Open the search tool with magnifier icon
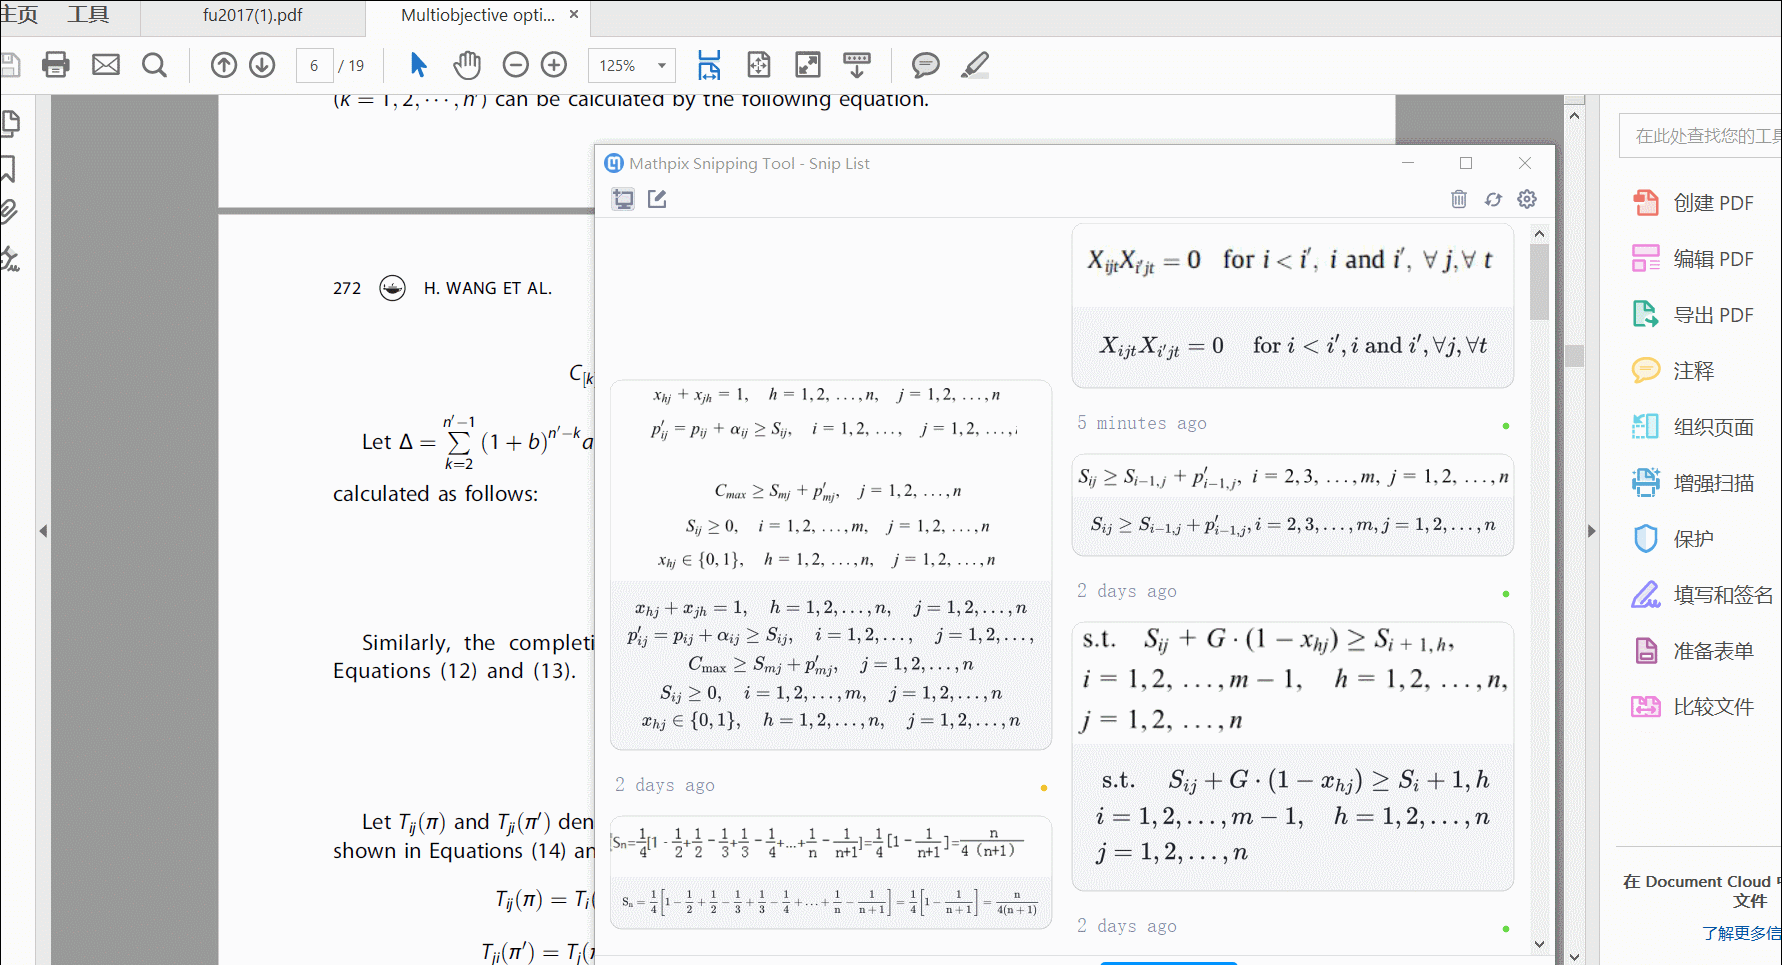The image size is (1782, 965). tap(155, 64)
